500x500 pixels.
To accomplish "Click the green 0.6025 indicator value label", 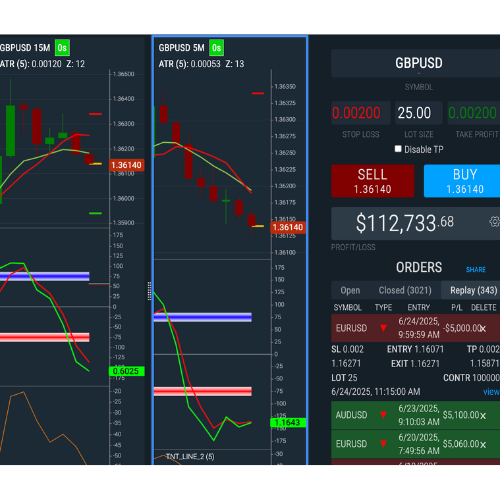I will (126, 371).
